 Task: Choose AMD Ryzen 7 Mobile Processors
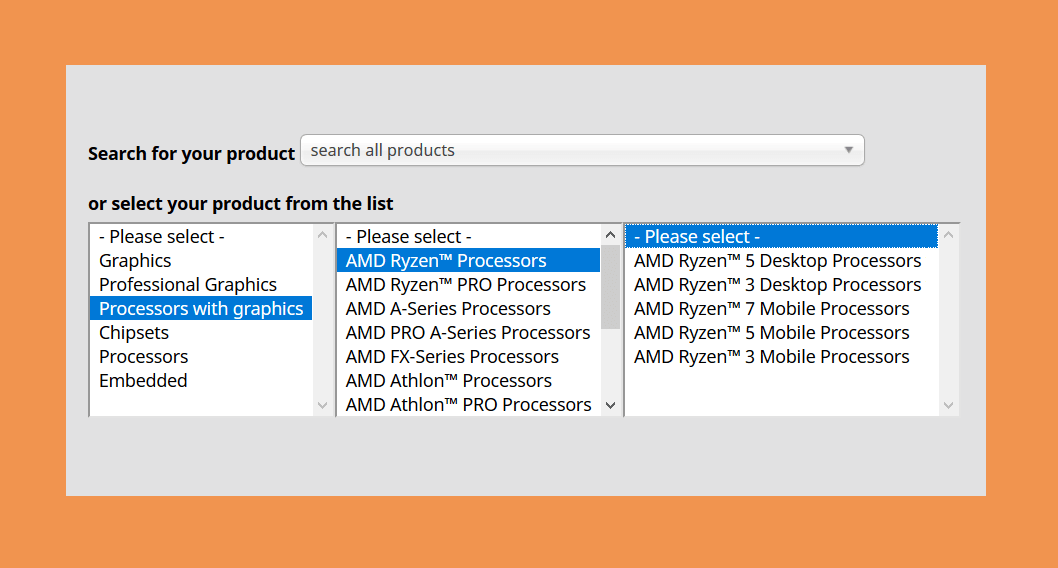[x=781, y=308]
